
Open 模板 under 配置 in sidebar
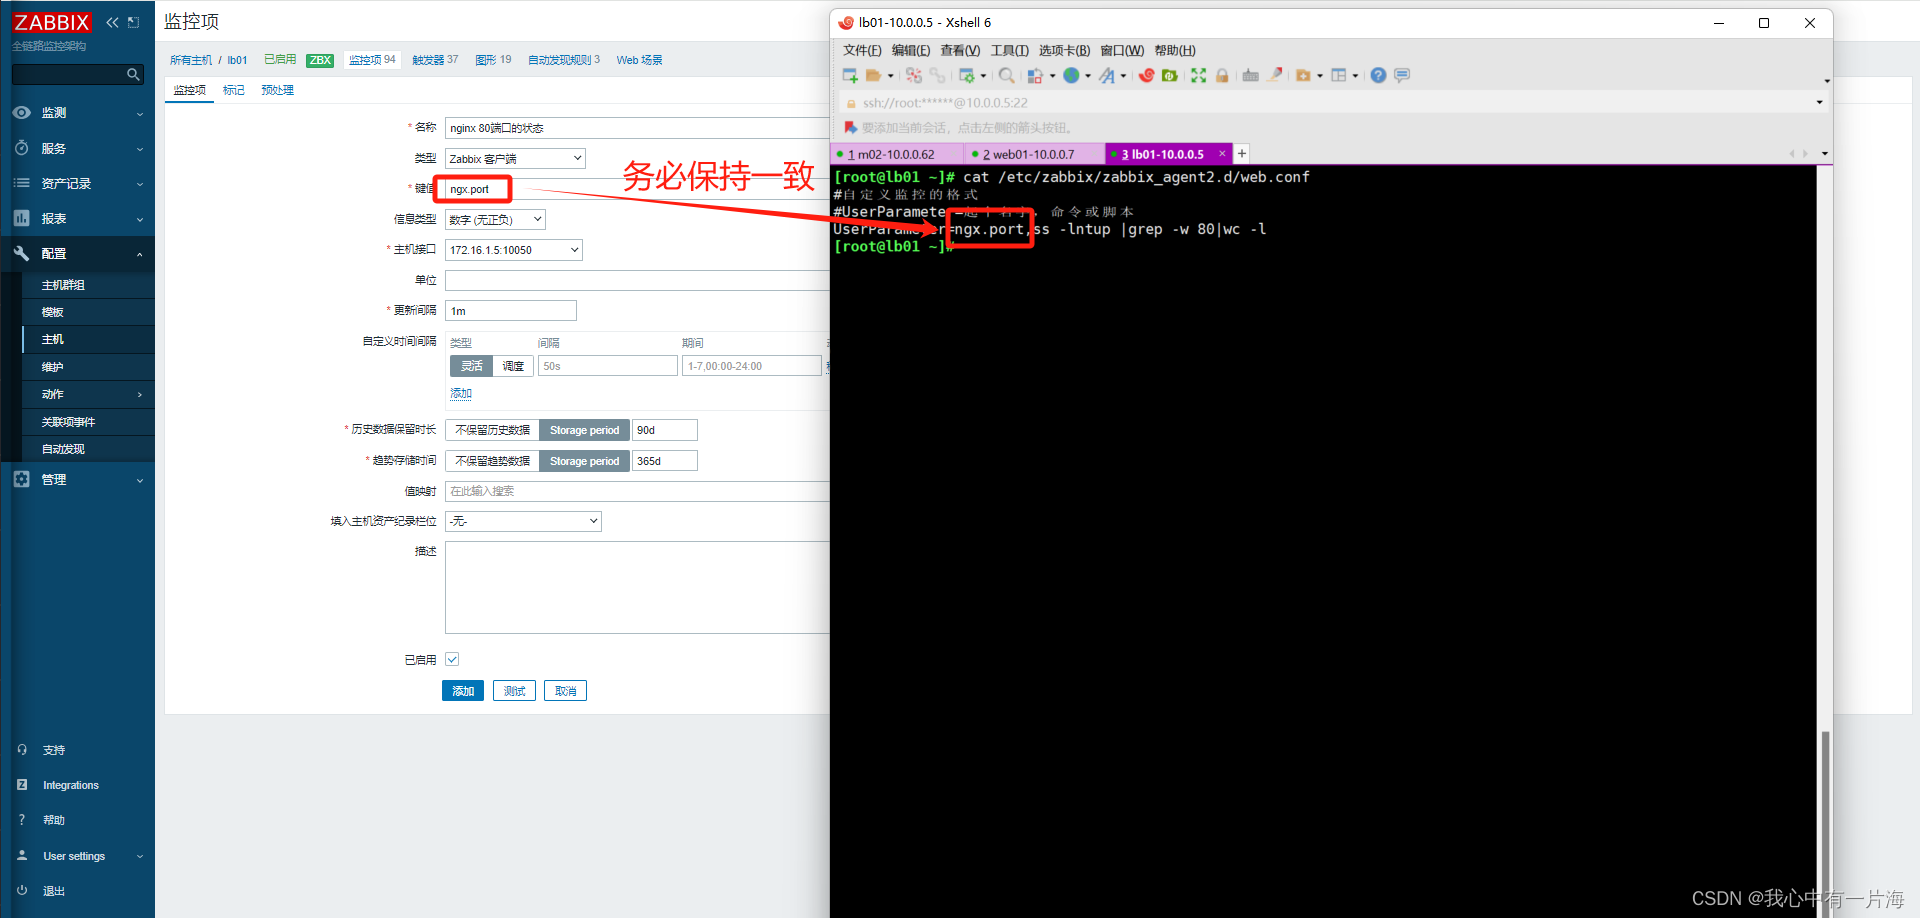[88, 312]
